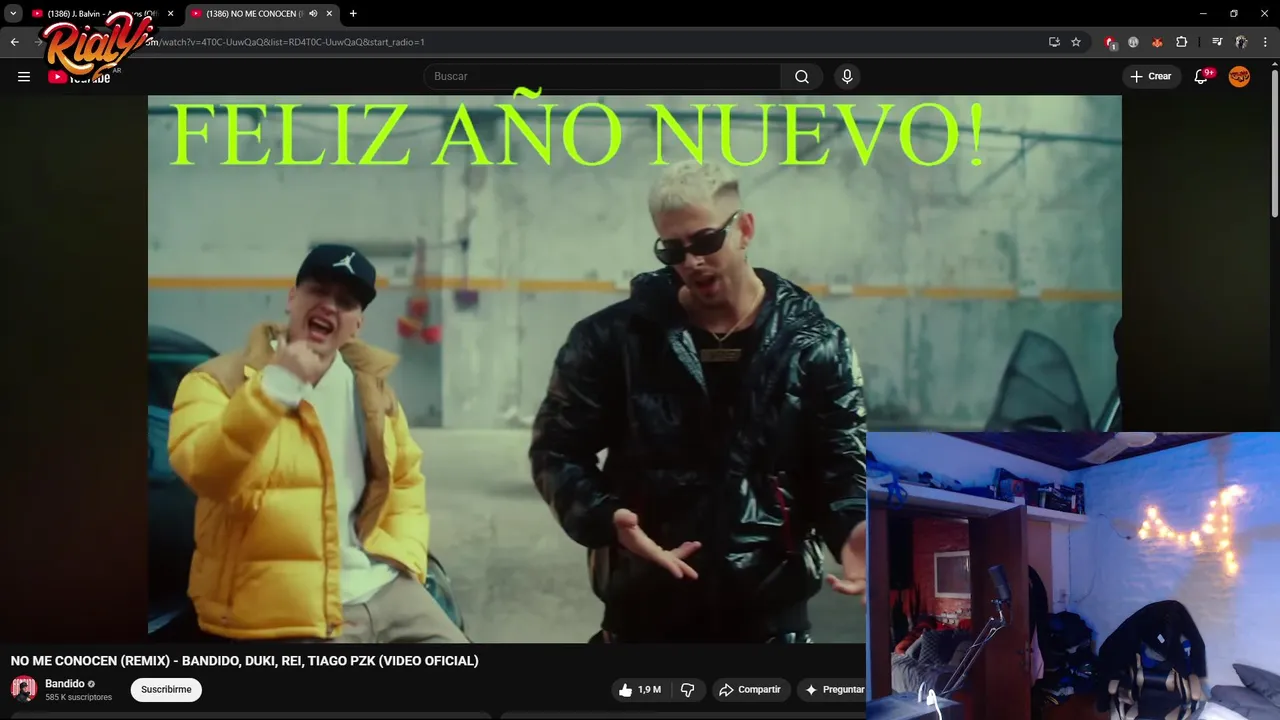Start voice search with microphone icon
The width and height of the screenshot is (1280, 720).
[x=847, y=77]
